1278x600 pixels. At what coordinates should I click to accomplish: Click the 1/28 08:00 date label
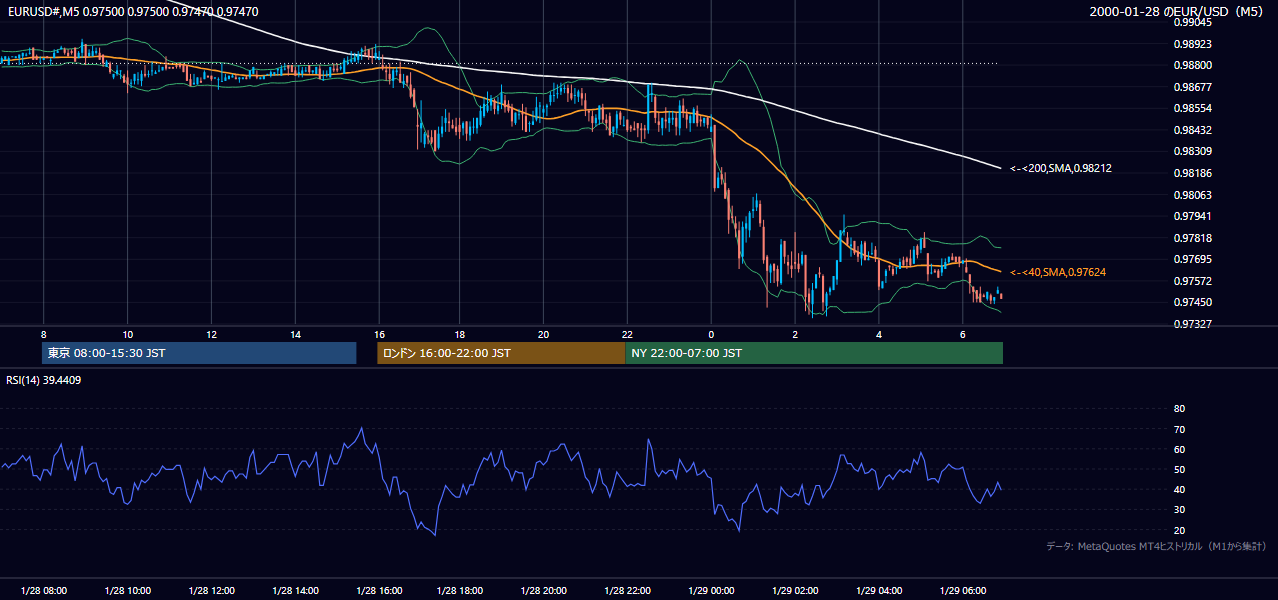coord(44,591)
